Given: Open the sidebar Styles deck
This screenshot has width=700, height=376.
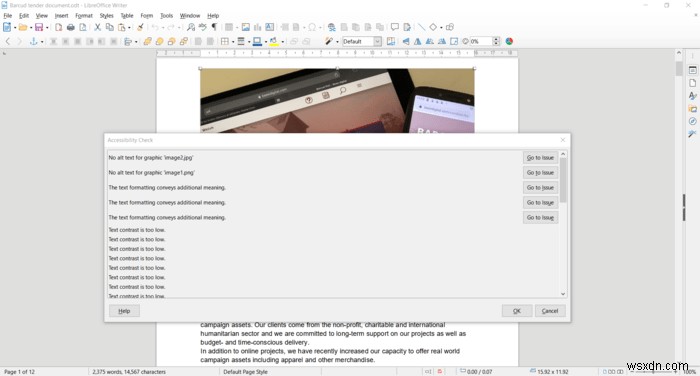Looking at the screenshot, I should tap(692, 96).
